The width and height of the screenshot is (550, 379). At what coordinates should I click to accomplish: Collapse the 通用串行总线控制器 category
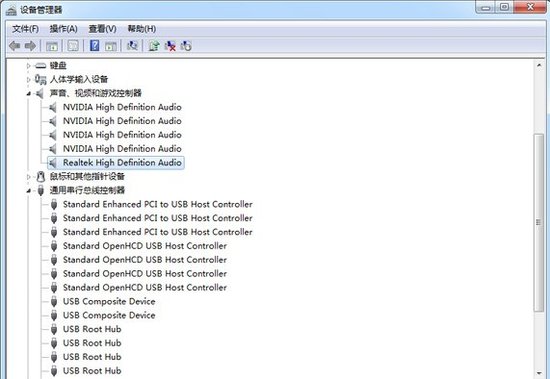tap(29, 191)
